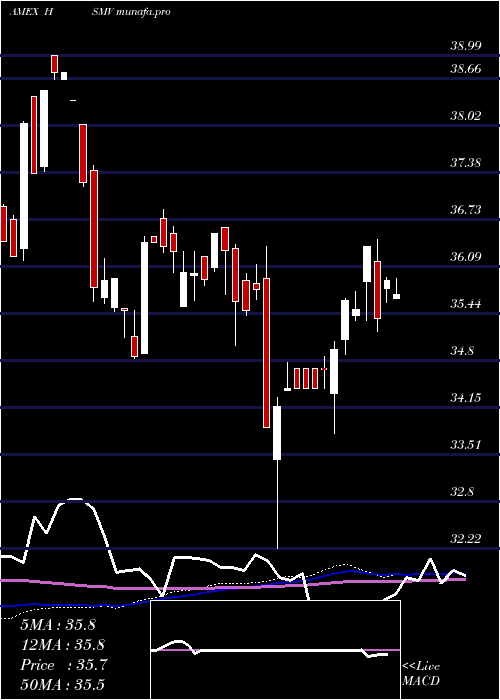Click the 36.73 price level label

pos(466,210)
